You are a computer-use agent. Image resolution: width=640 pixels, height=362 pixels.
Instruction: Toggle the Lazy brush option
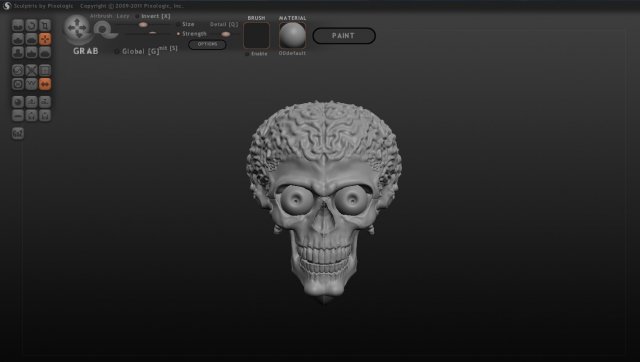point(123,16)
